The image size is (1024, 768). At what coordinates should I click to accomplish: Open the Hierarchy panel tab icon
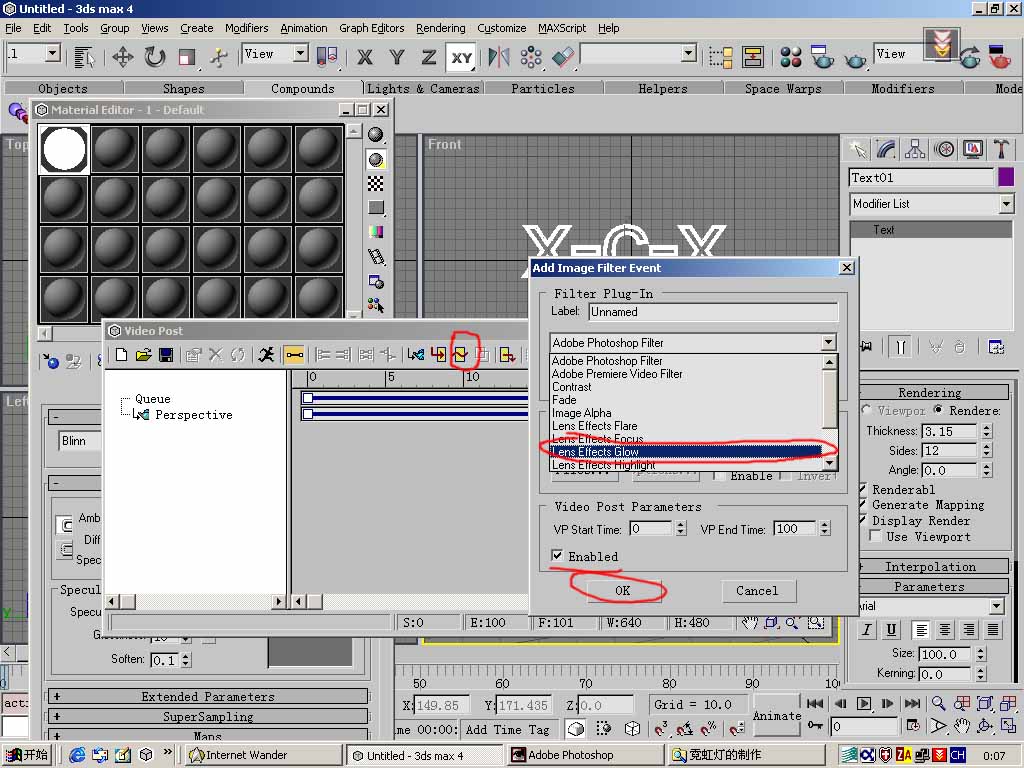click(915, 149)
